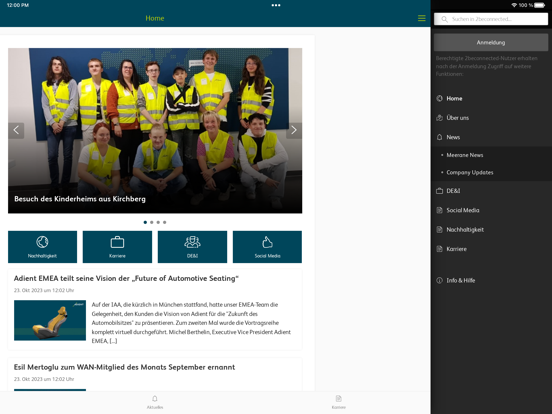Check the Wi-Fi status icon

514,5
